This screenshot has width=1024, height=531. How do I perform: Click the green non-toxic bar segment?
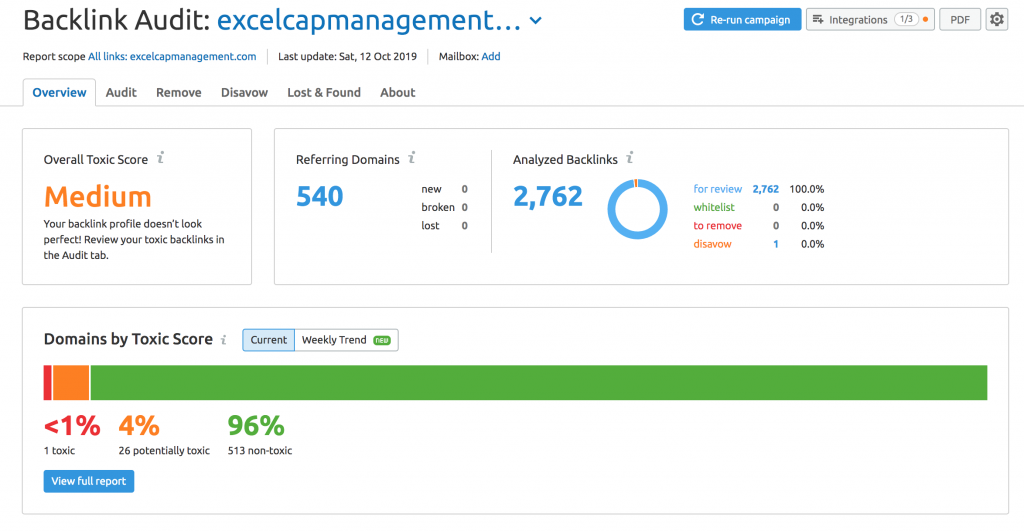[539, 383]
